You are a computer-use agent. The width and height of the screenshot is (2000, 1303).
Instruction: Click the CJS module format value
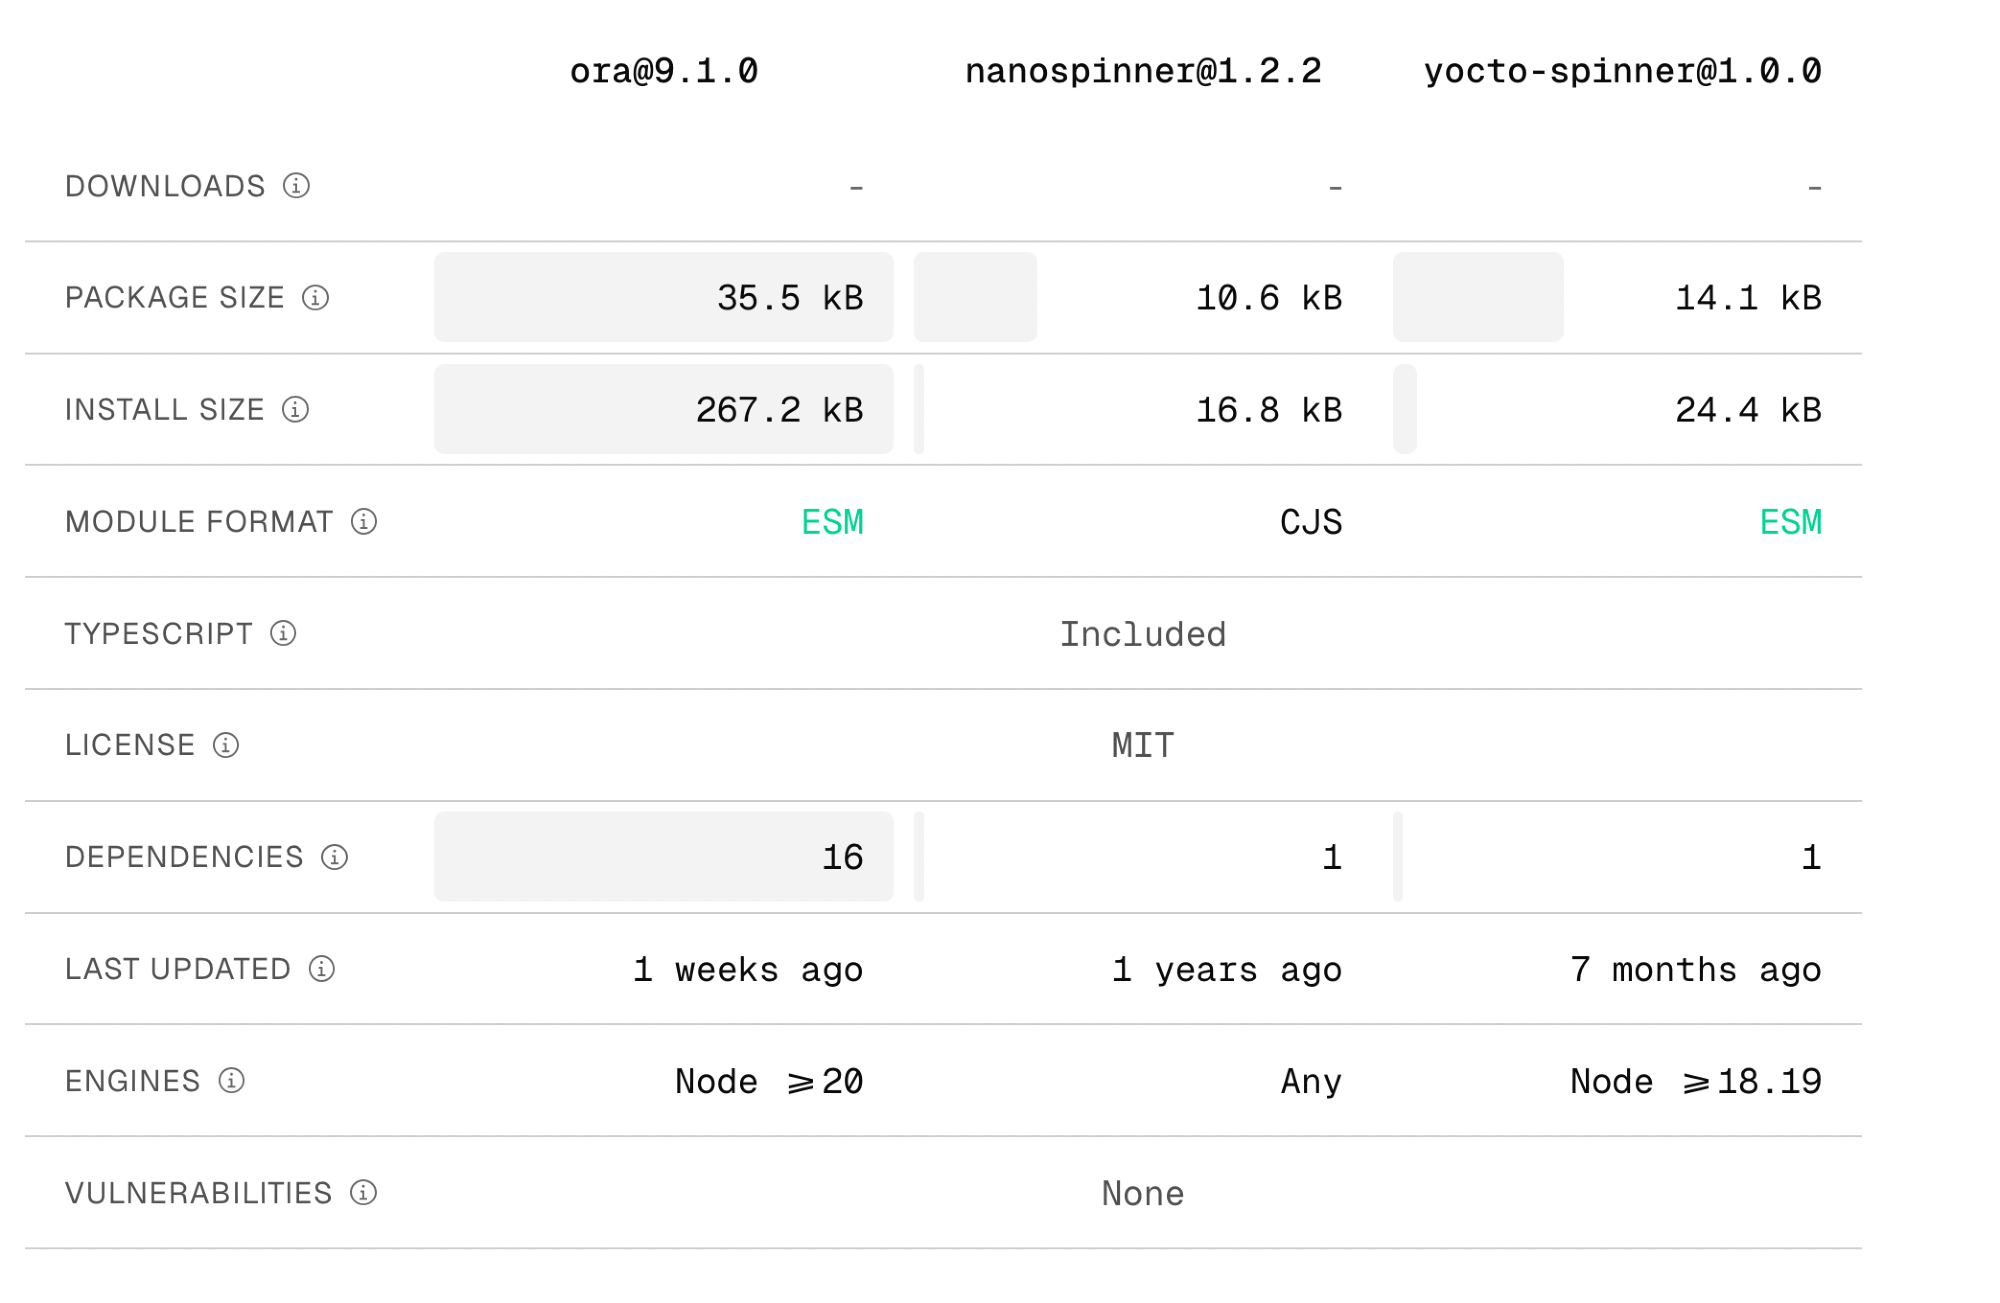[x=1311, y=522]
